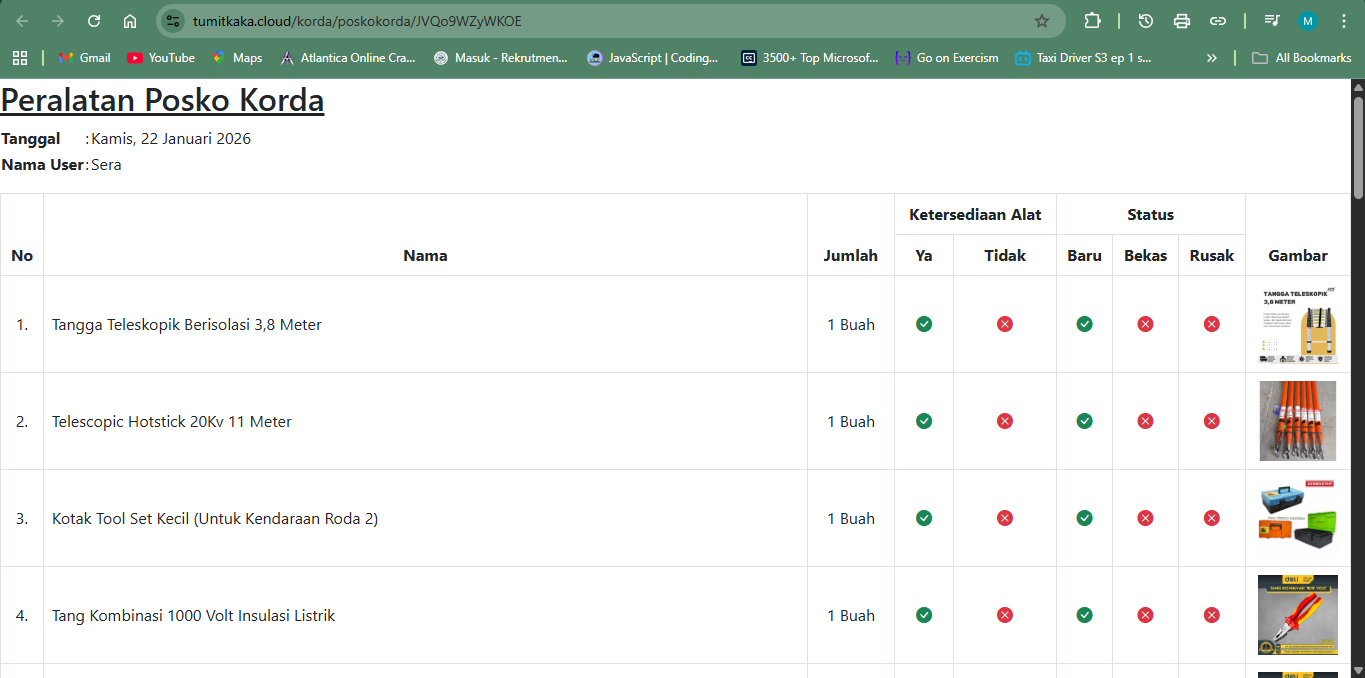Expand hidden bookmarks with the chevron
1365x678 pixels.
tap(1212, 58)
